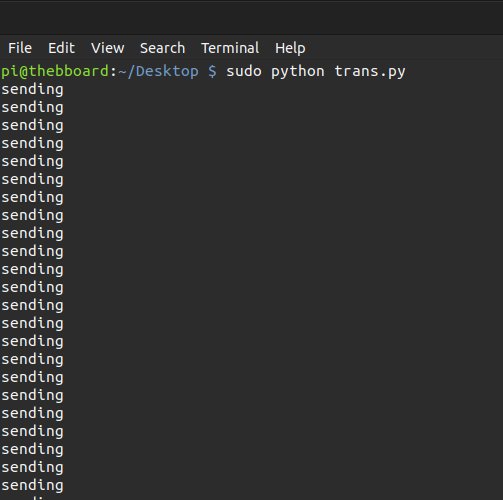Open the View menu
Viewport: 503px width, 500px height.
(x=108, y=48)
